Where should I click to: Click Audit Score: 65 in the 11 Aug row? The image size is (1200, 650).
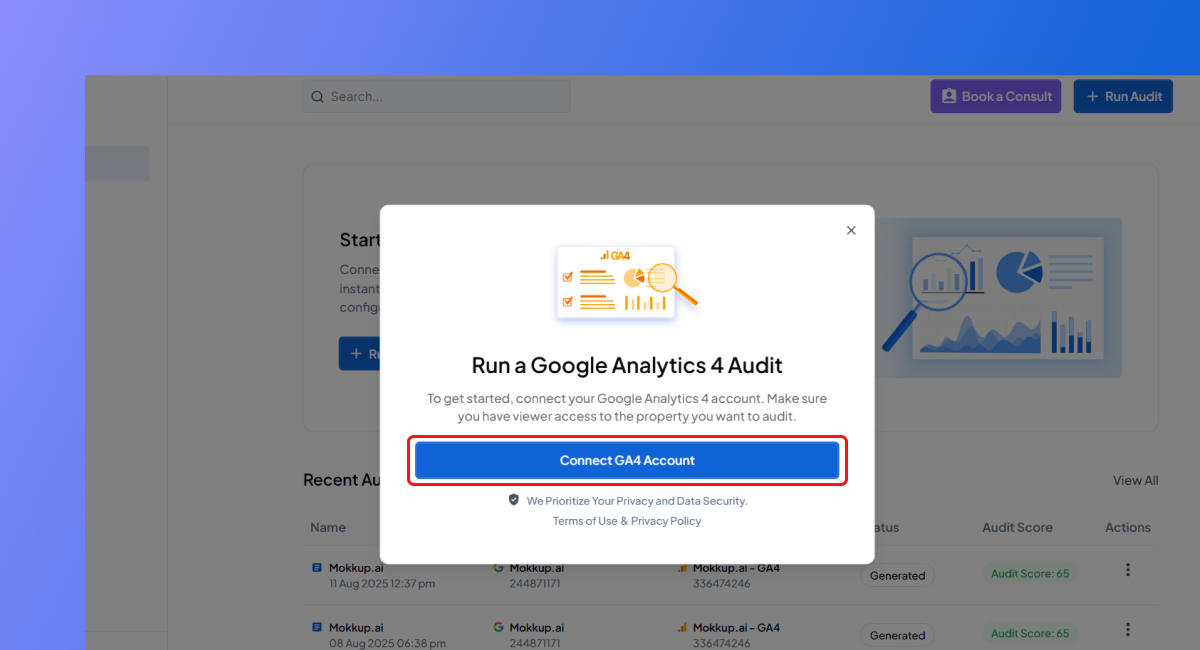(x=1030, y=574)
